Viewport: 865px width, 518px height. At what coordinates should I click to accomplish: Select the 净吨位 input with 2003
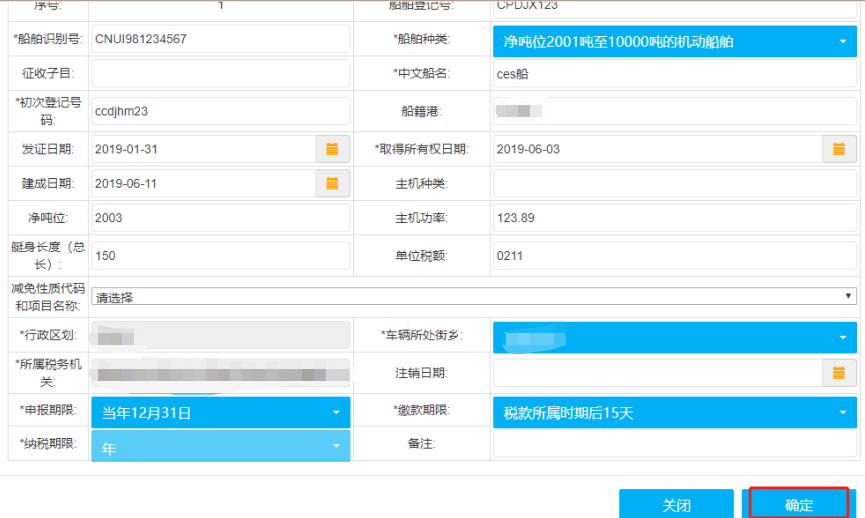tap(221, 218)
